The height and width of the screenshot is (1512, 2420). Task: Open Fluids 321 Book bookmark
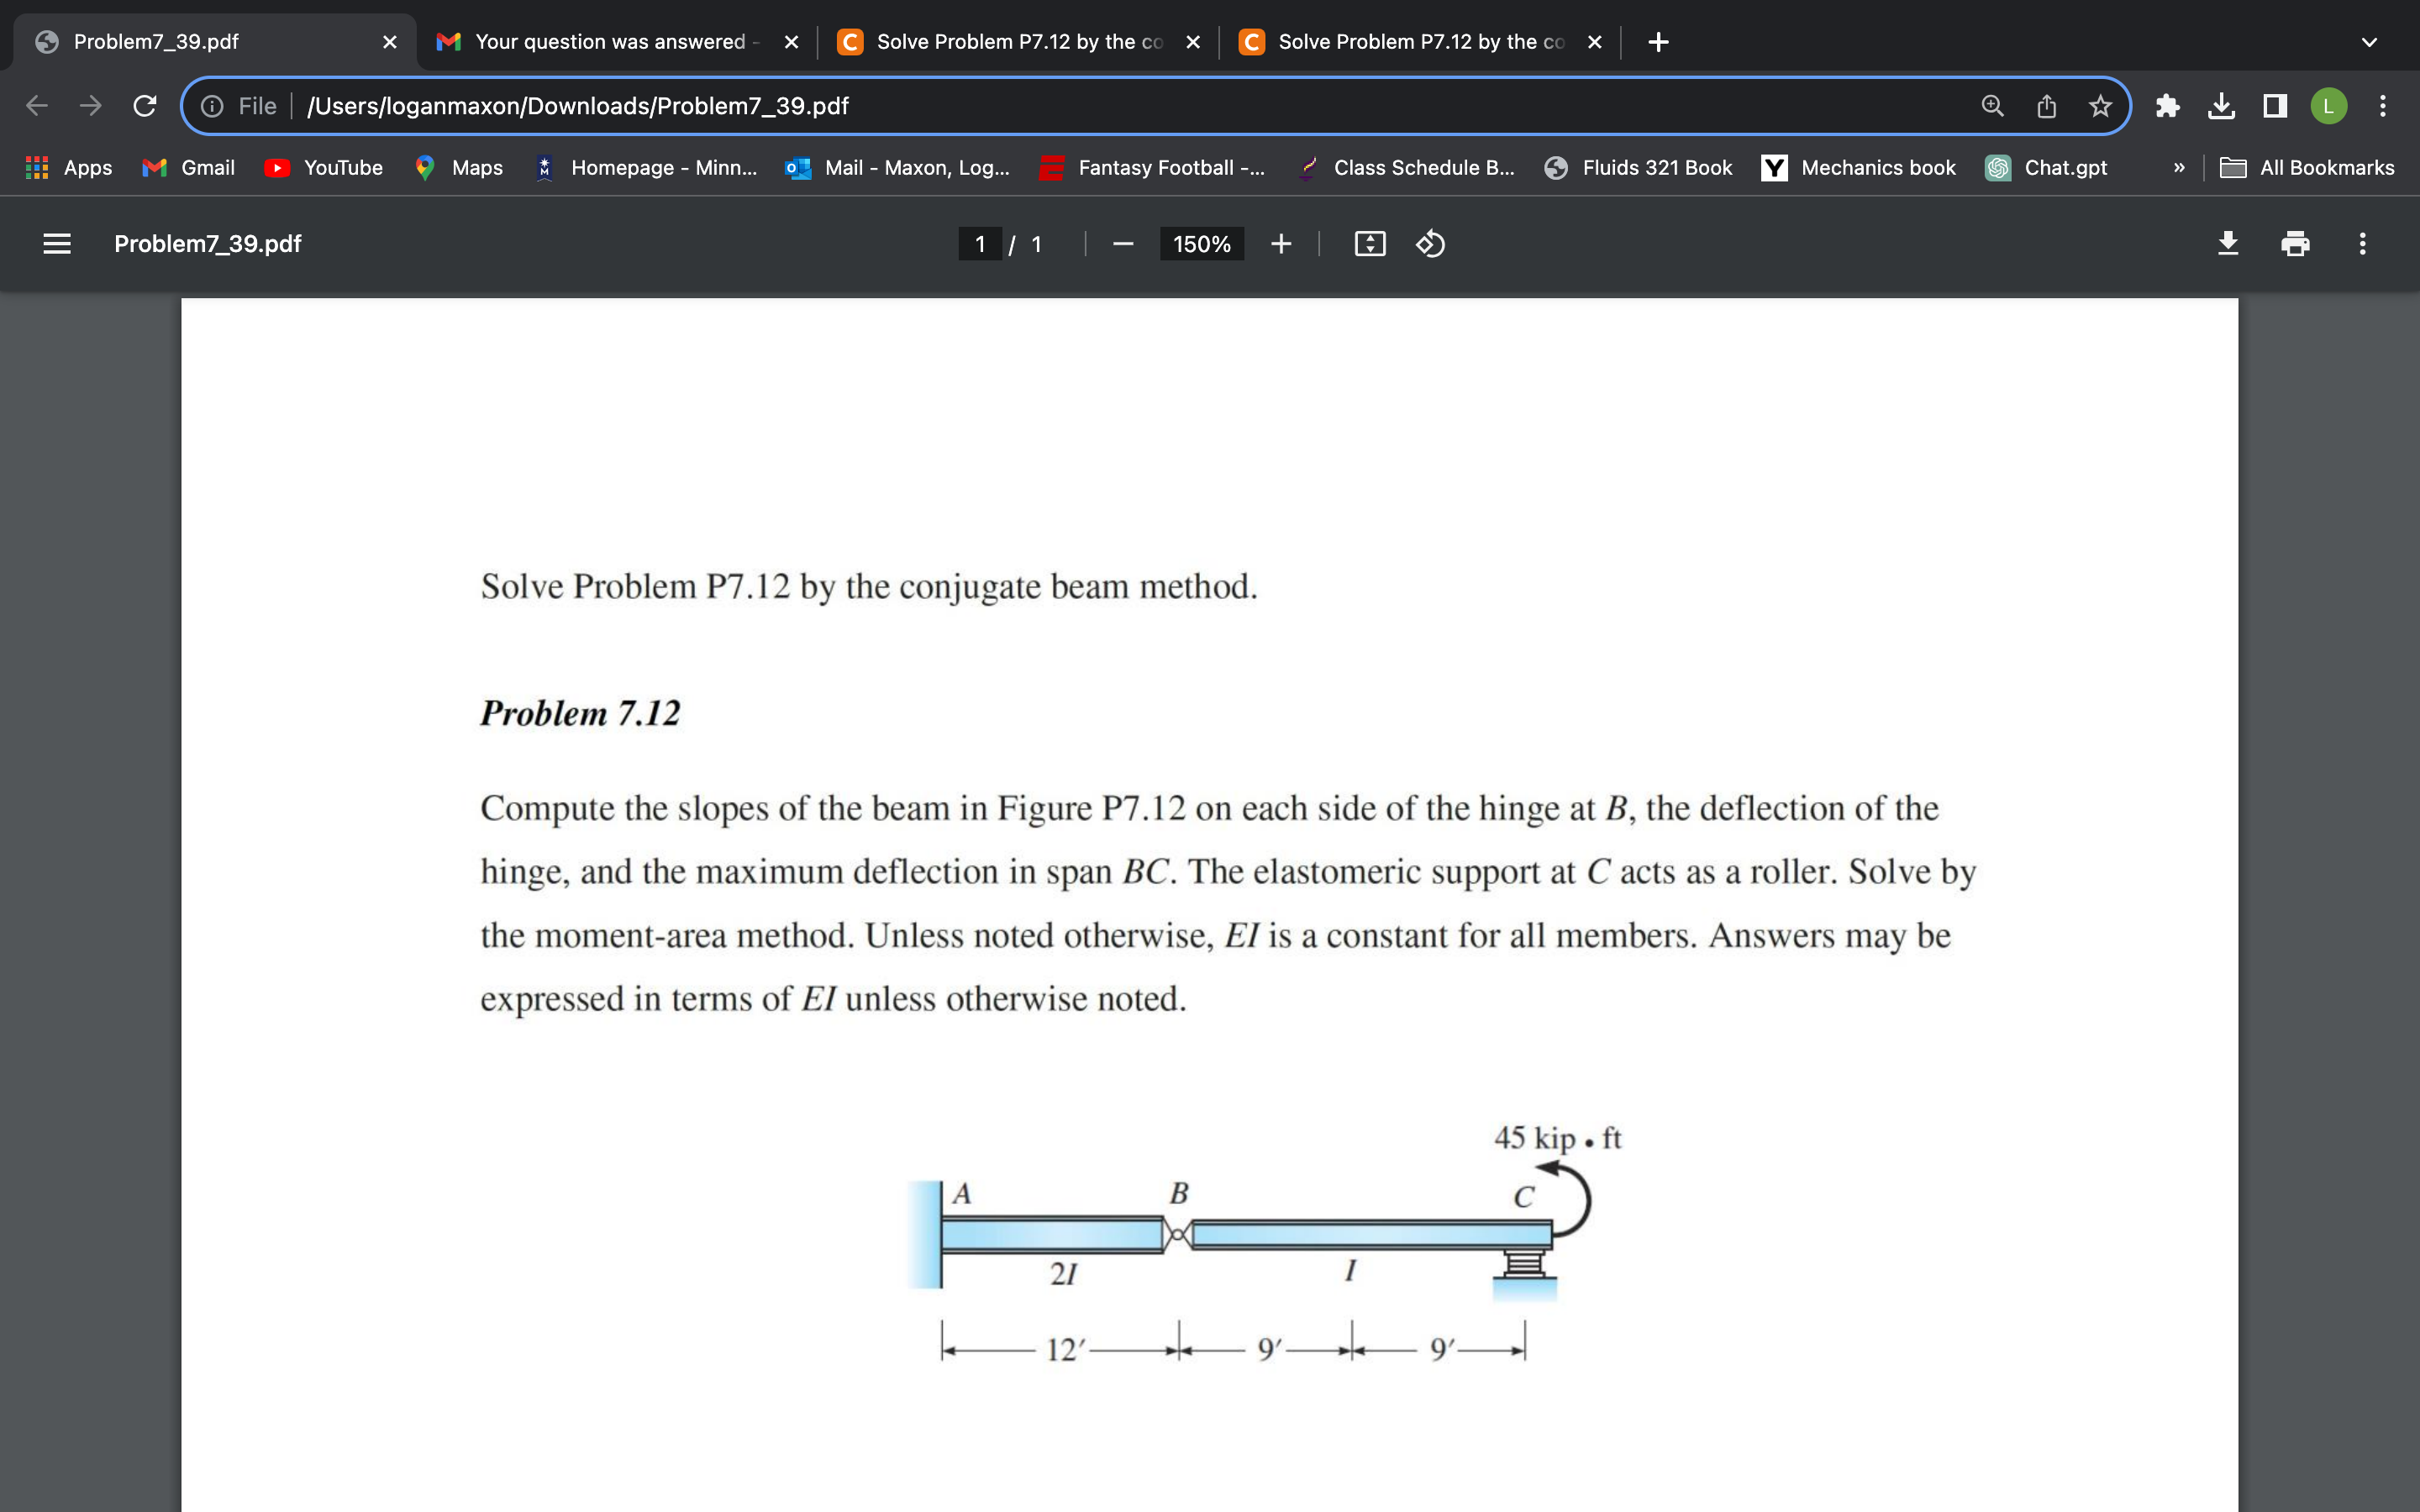[x=1638, y=168]
